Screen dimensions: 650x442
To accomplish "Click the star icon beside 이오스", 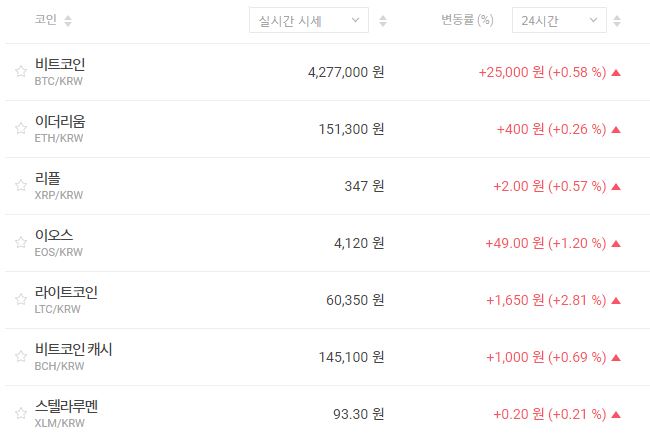I will pyautogui.click(x=20, y=242).
